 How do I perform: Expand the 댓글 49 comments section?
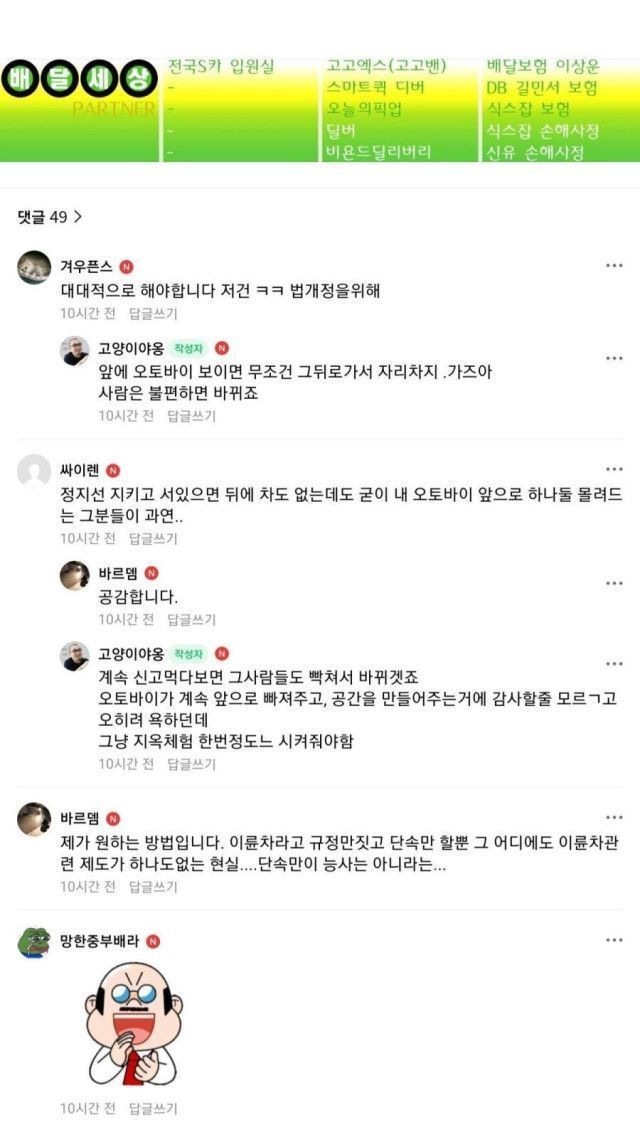pos(50,216)
